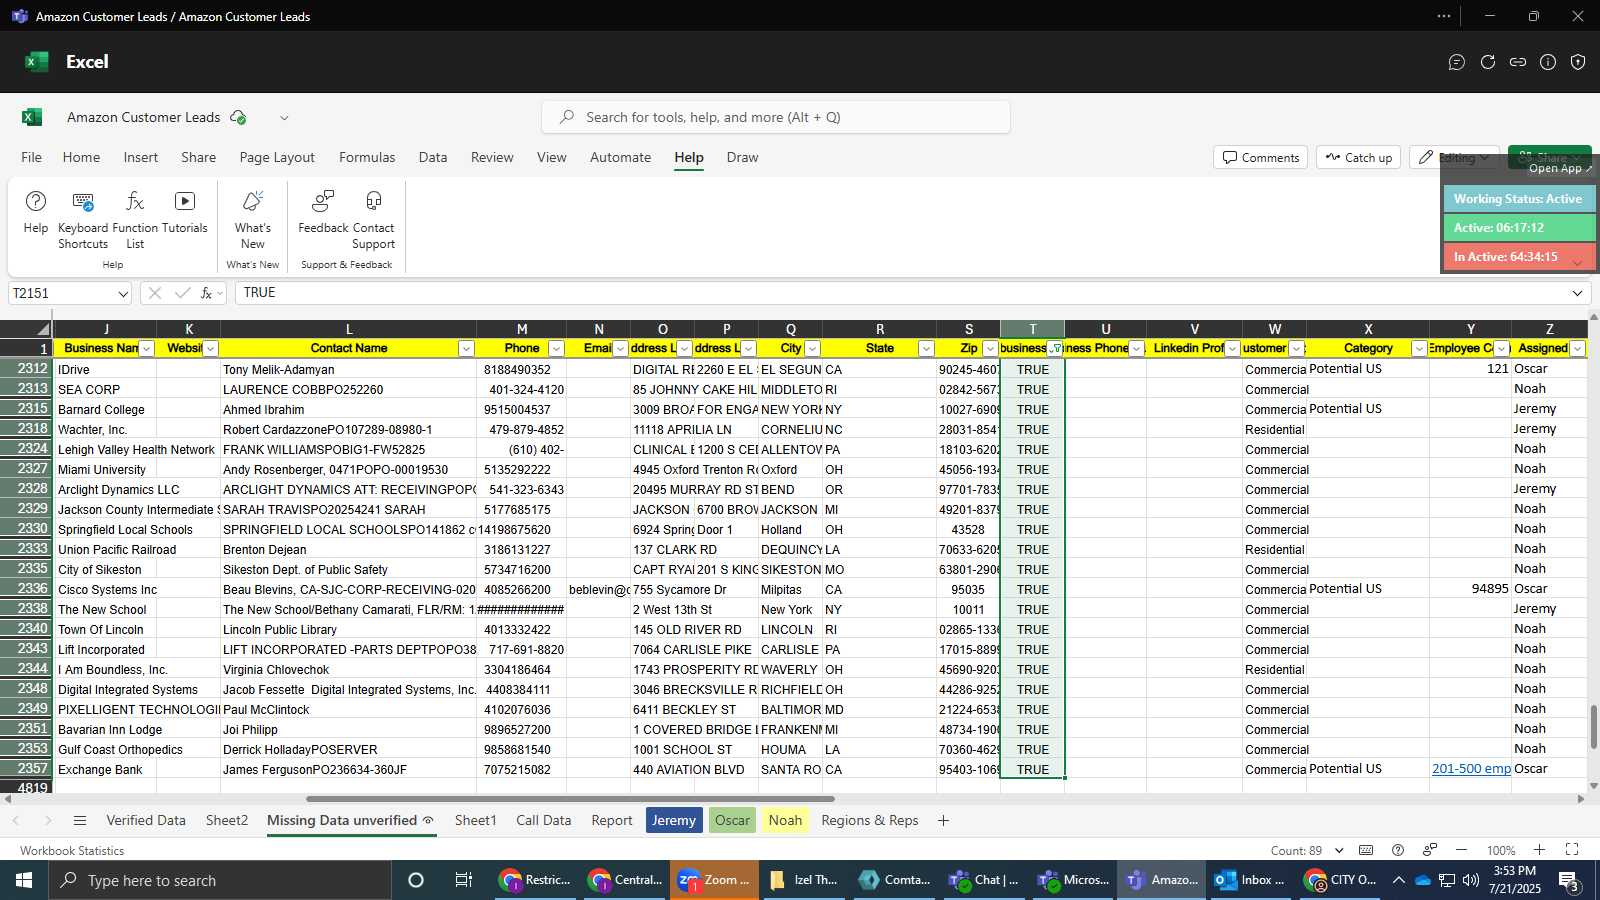This screenshot has width=1600, height=900.
Task: Open Workbook Statistics
Action: point(72,851)
